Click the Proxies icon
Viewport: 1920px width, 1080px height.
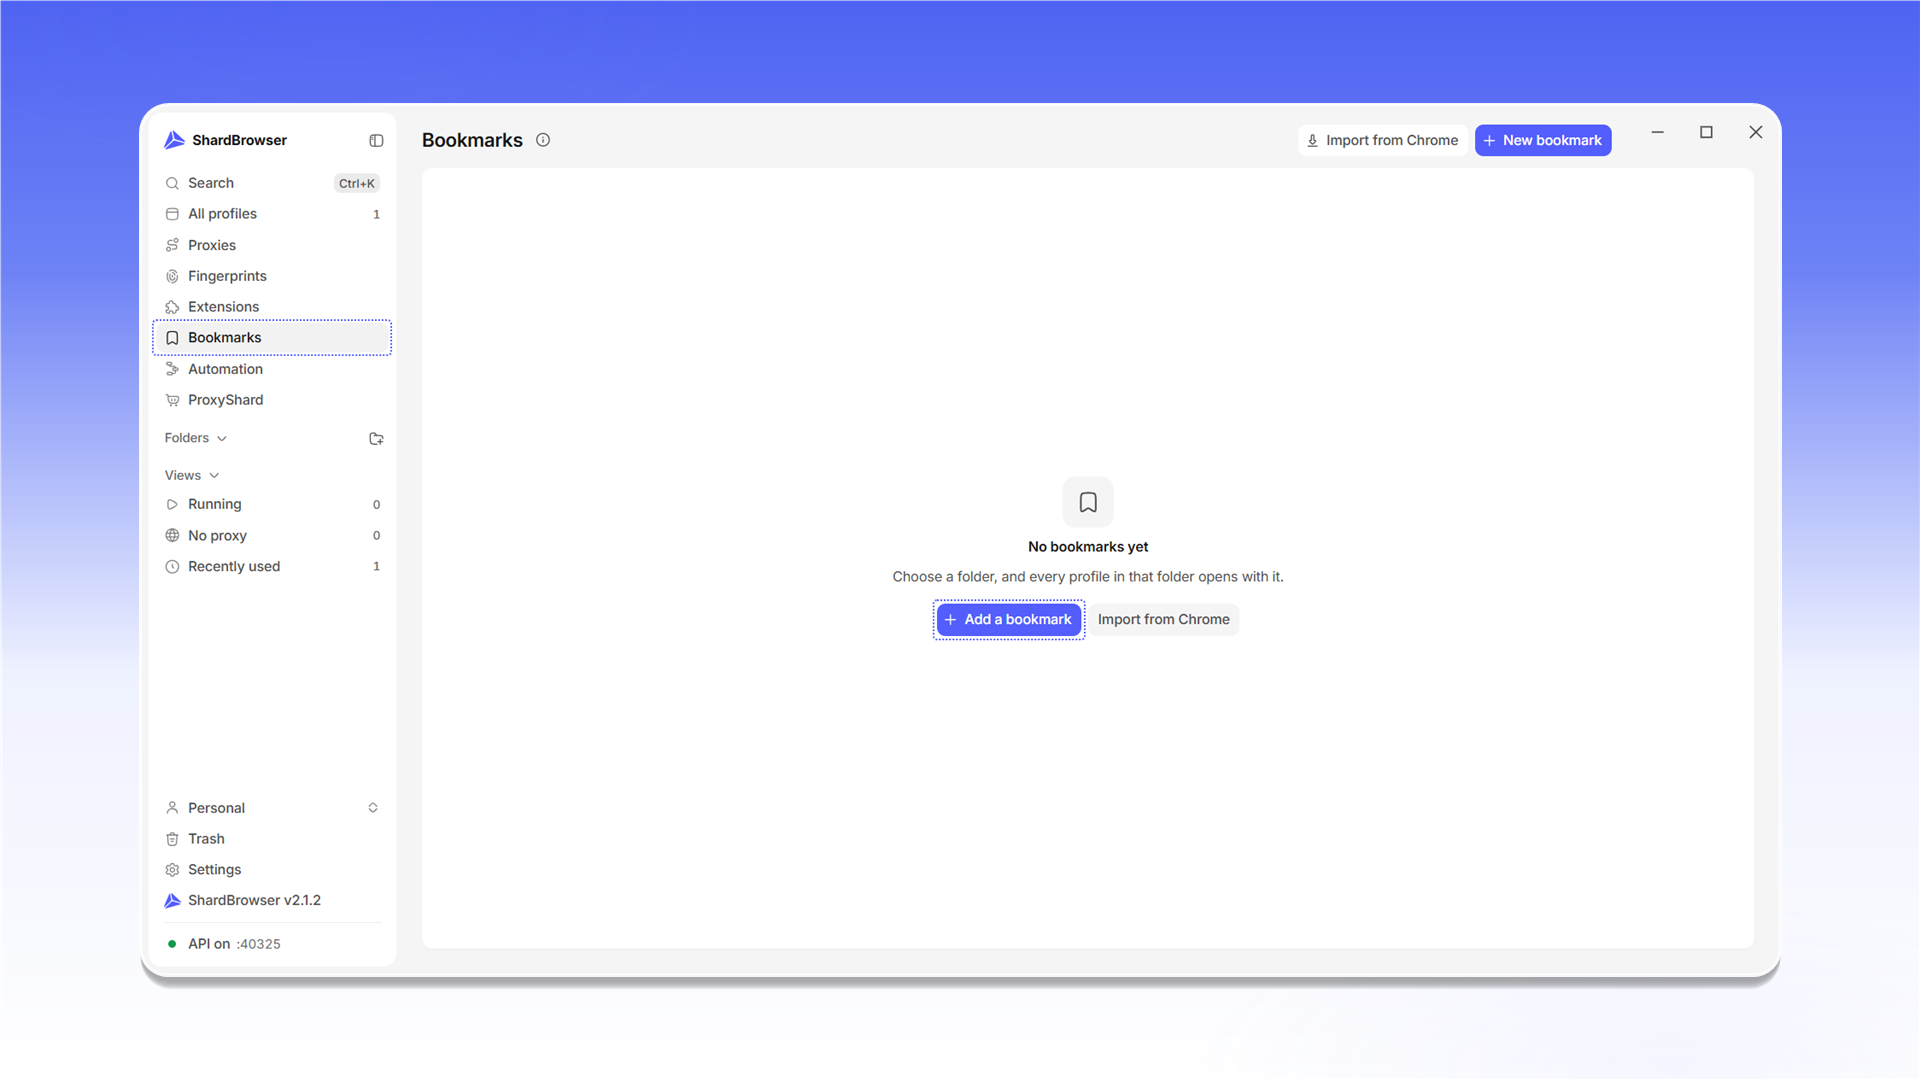point(172,245)
